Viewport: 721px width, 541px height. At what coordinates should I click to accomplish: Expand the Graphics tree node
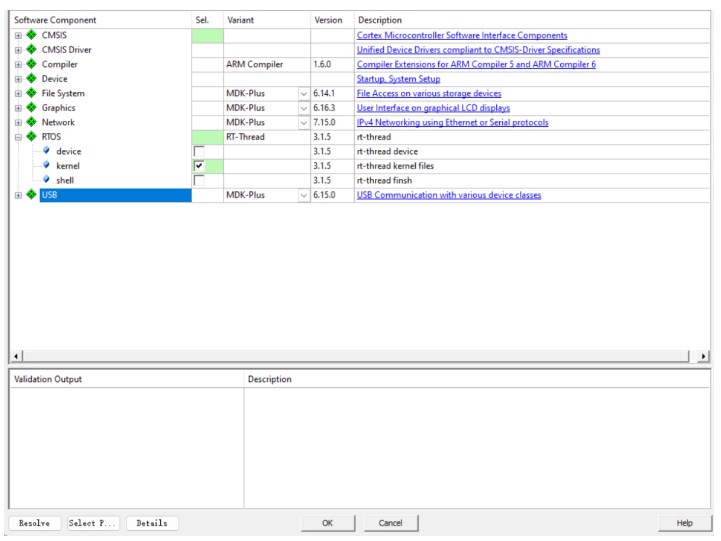tap(18, 108)
